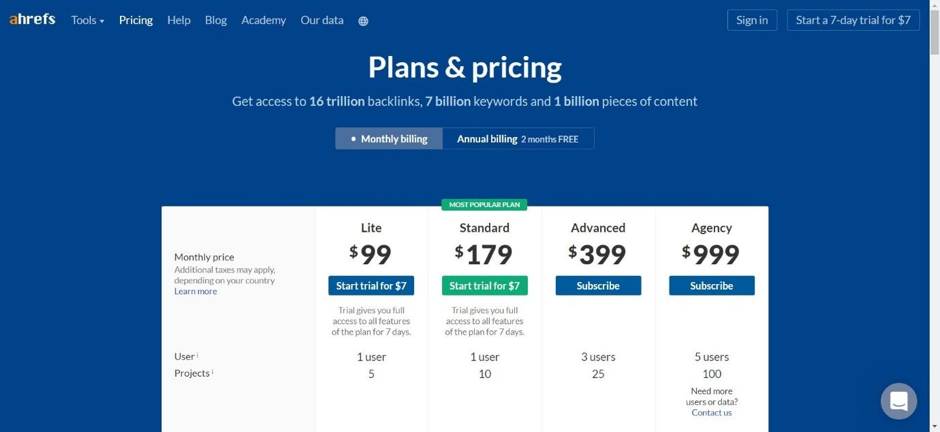Start Standard plan trial for $7

[x=484, y=286]
